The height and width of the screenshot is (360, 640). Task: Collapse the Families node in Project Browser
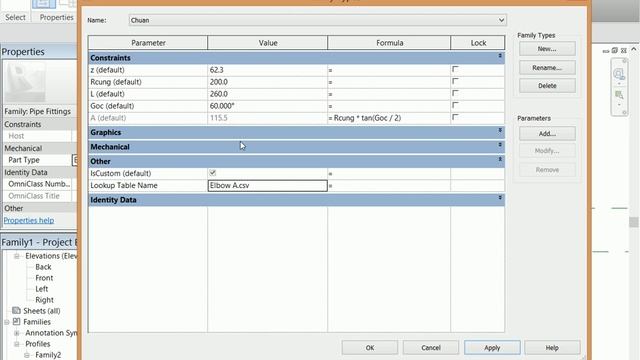tap(7, 322)
